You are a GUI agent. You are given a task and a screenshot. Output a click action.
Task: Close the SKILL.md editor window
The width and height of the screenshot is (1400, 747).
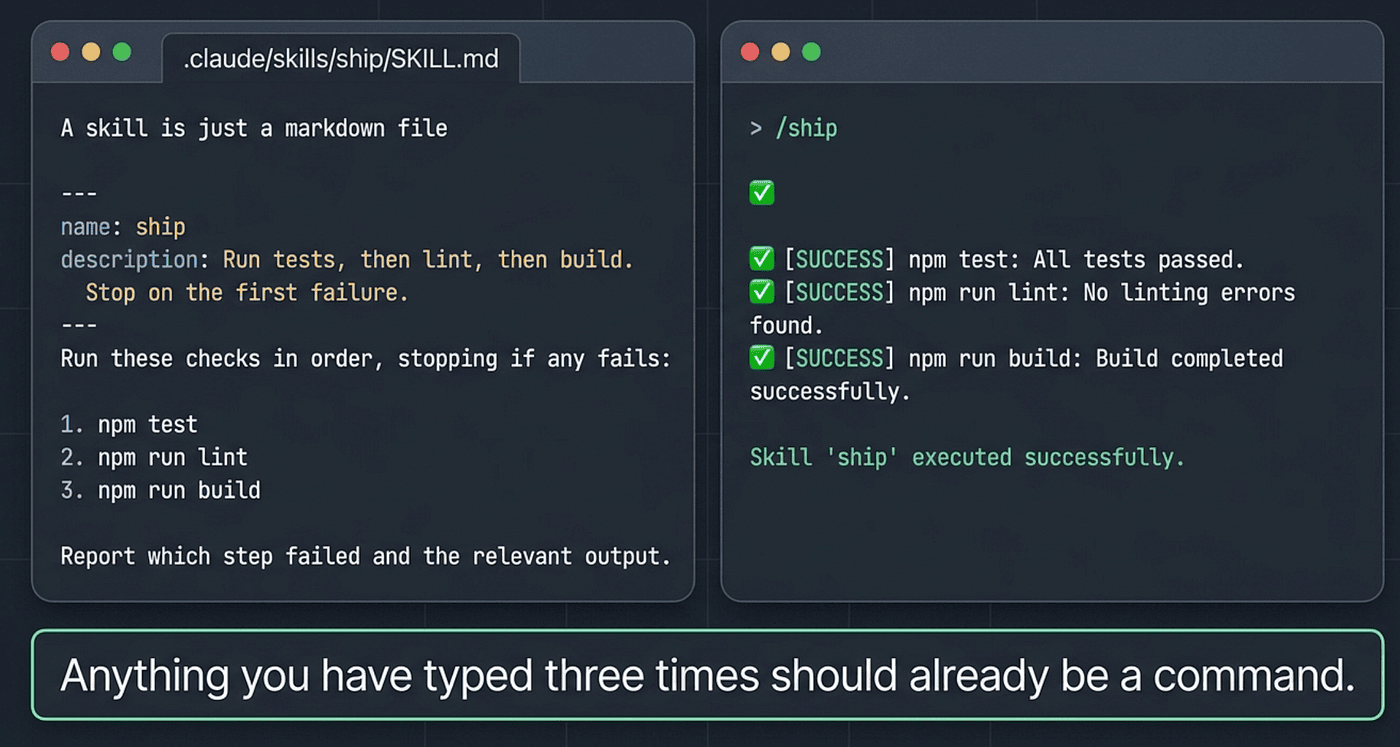coord(60,52)
